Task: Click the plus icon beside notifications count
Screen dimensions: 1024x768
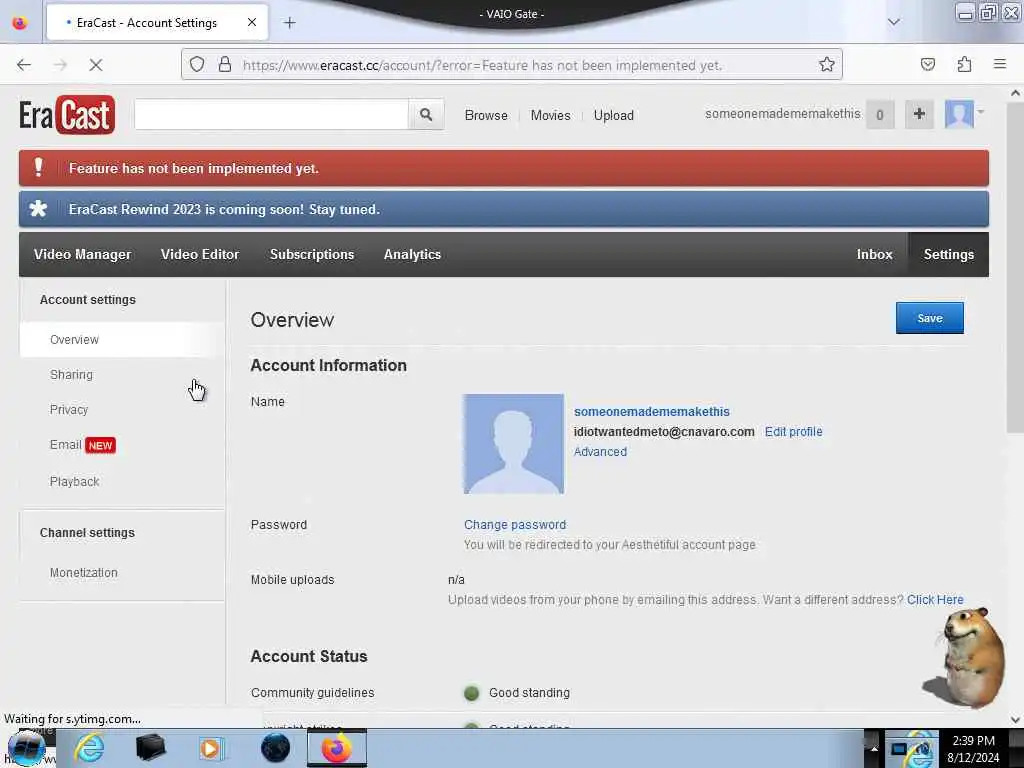Action: click(x=919, y=114)
